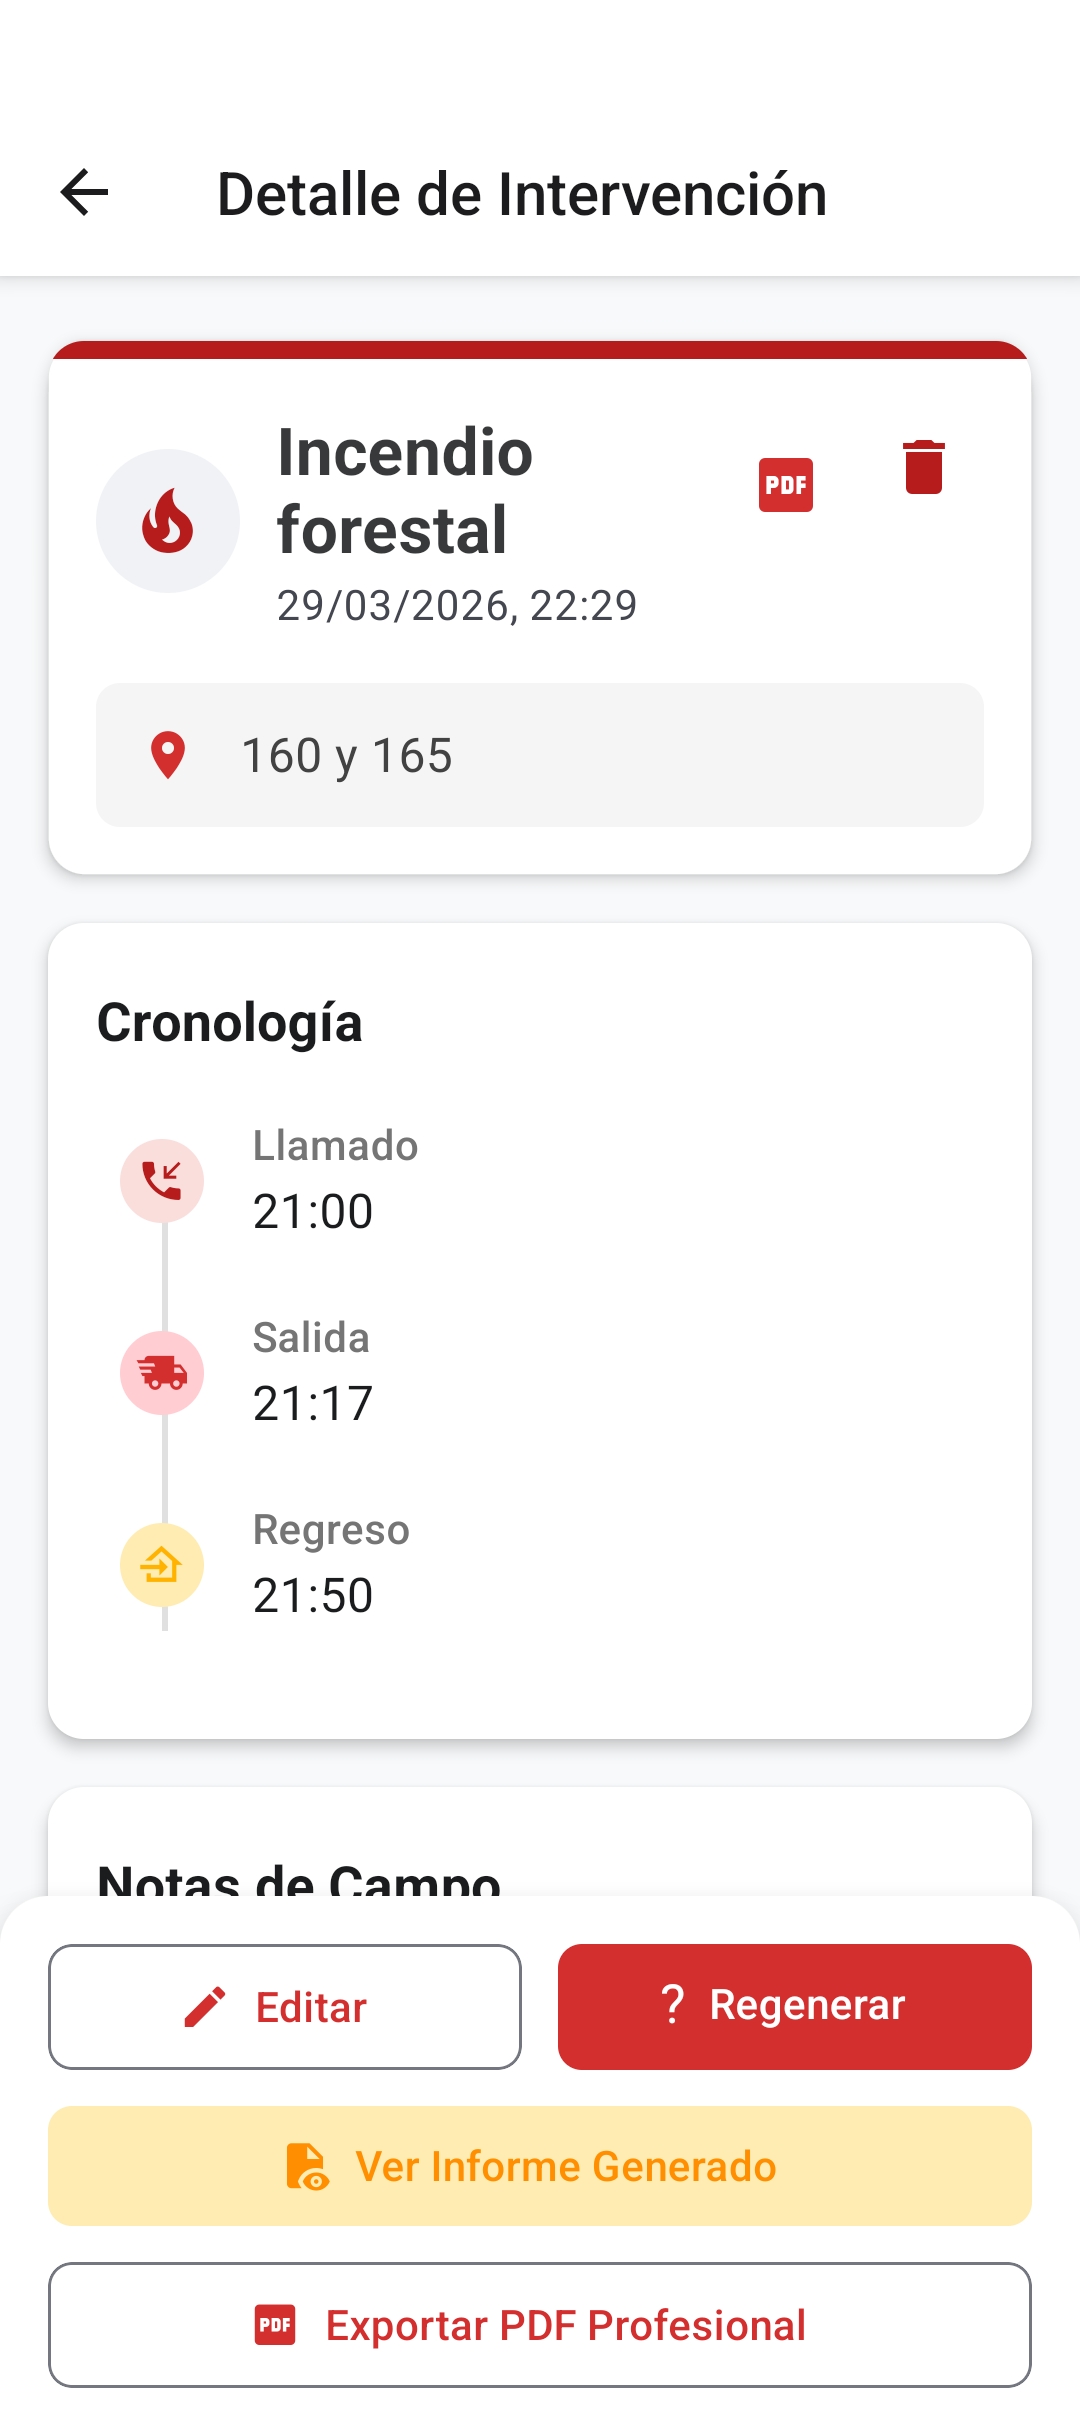Tap the Incendio forestal title
This screenshot has height=2436, width=1080.
[x=405, y=491]
